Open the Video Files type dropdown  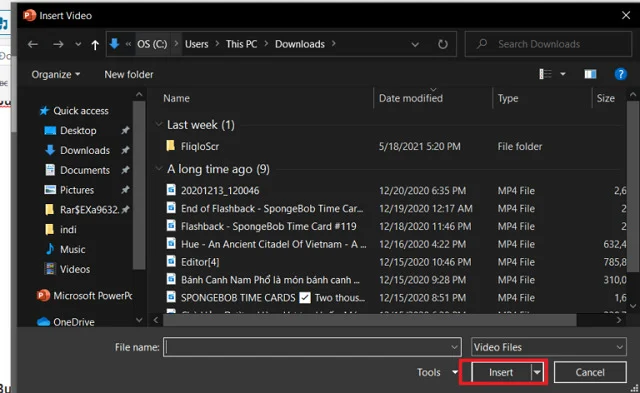pyautogui.click(x=549, y=347)
